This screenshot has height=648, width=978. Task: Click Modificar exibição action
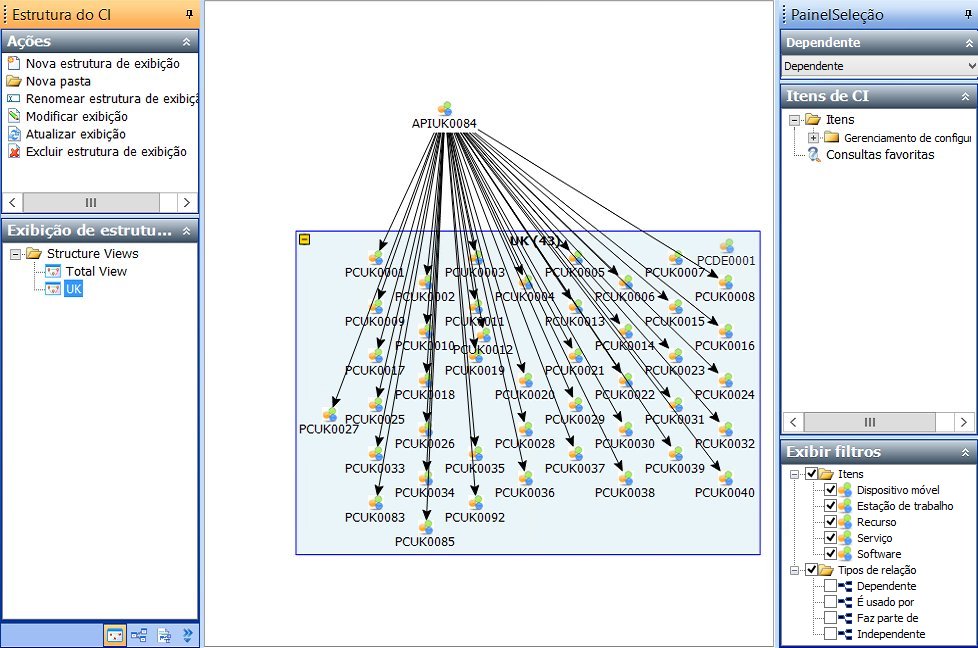pyautogui.click(x=77, y=117)
